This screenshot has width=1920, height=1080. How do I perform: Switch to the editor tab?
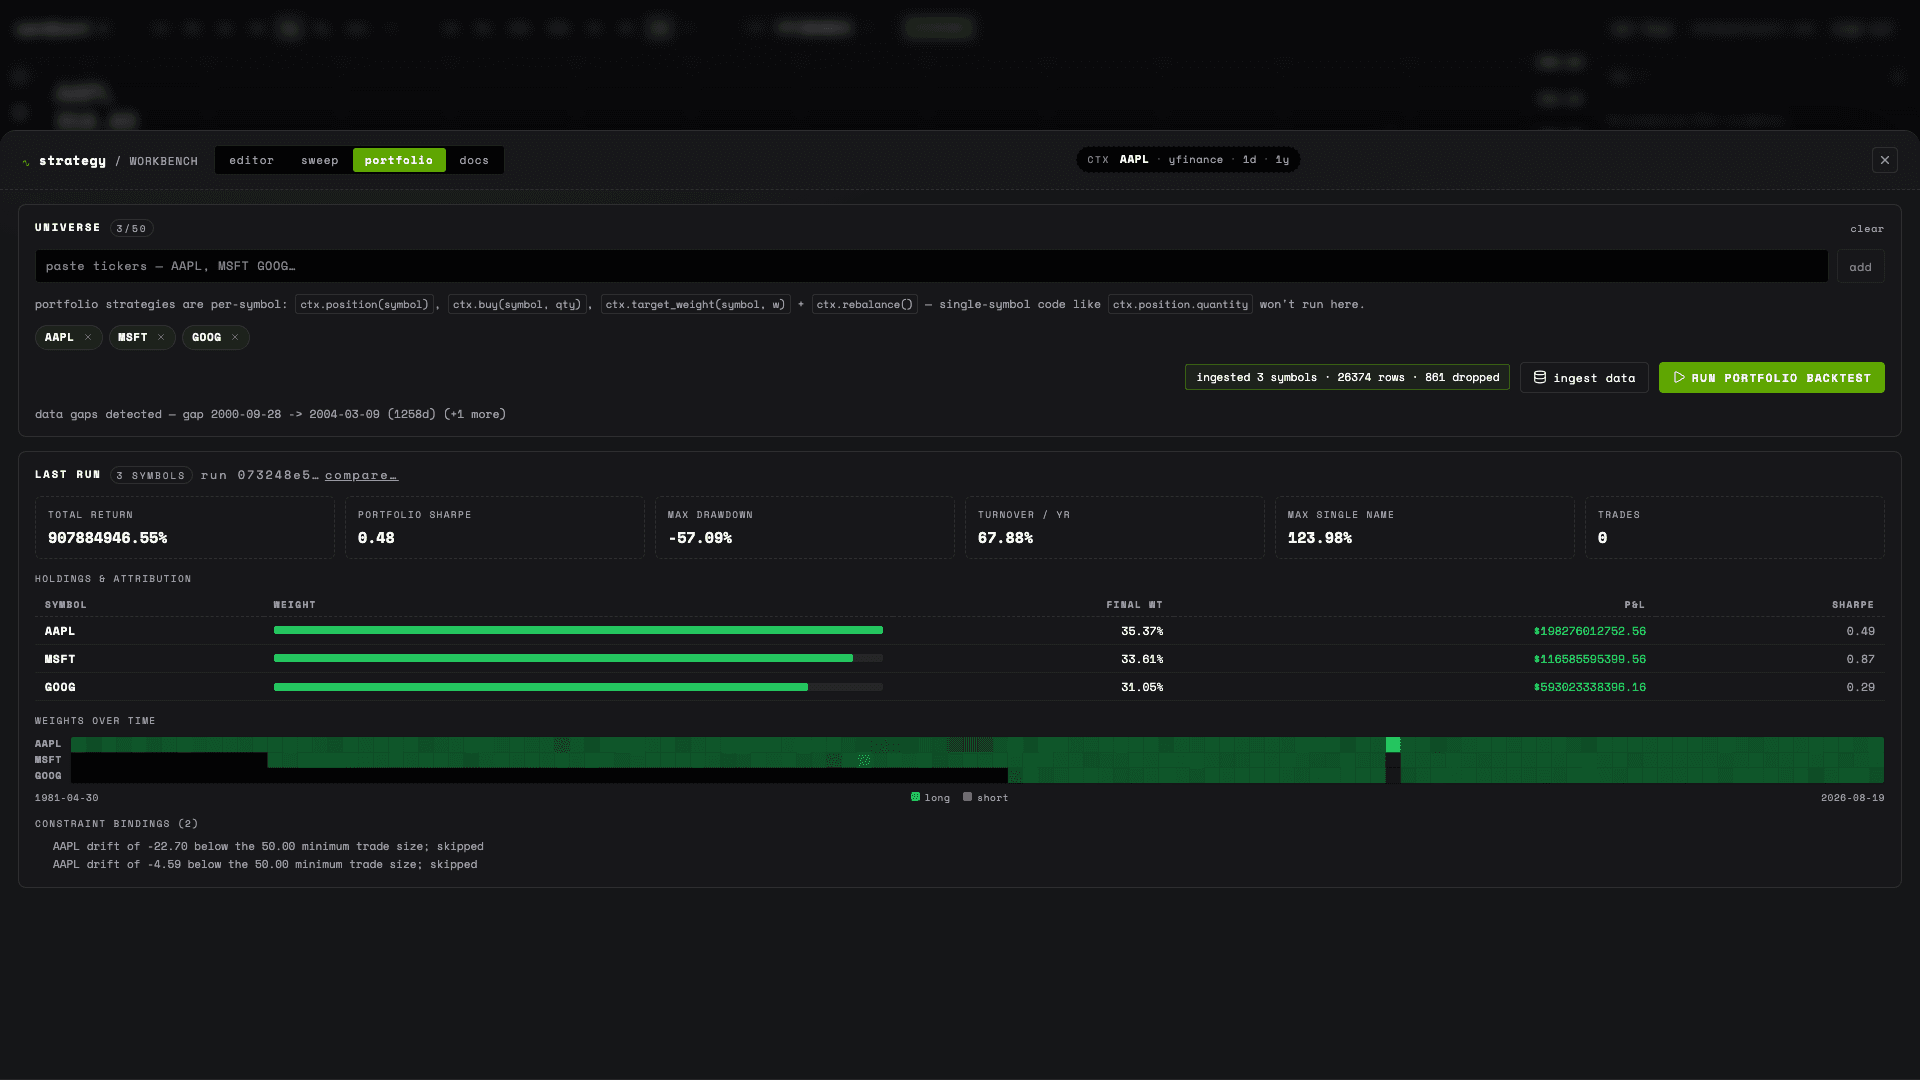[251, 160]
